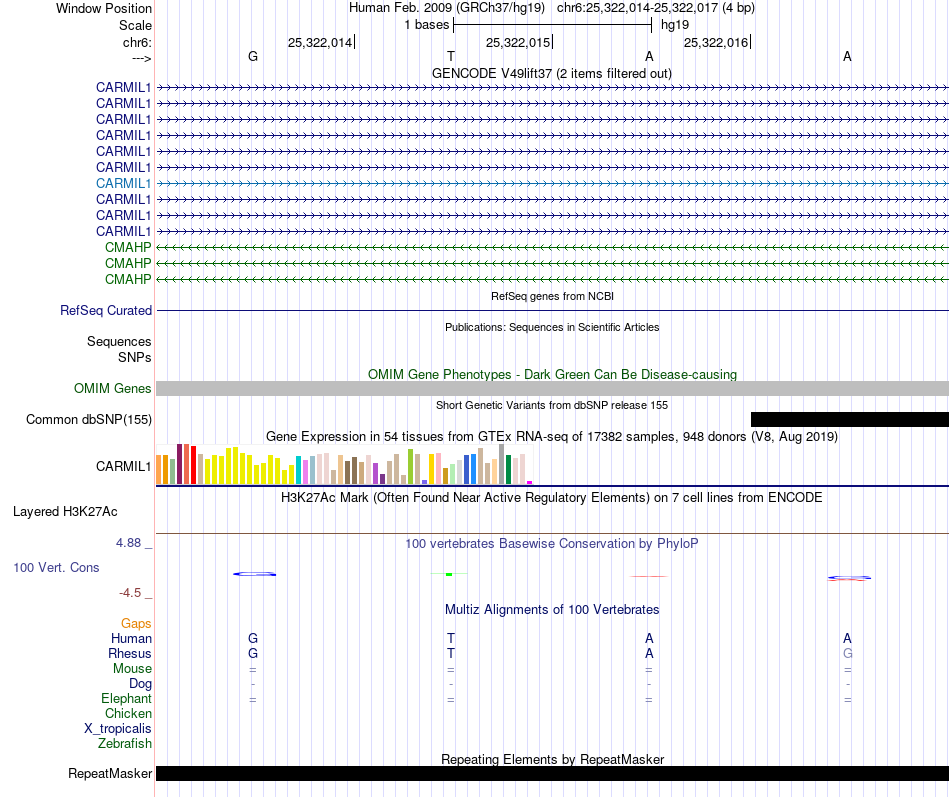
Task: Open the GTEx Gene Expression track title
Action: pyautogui.click(x=552, y=436)
